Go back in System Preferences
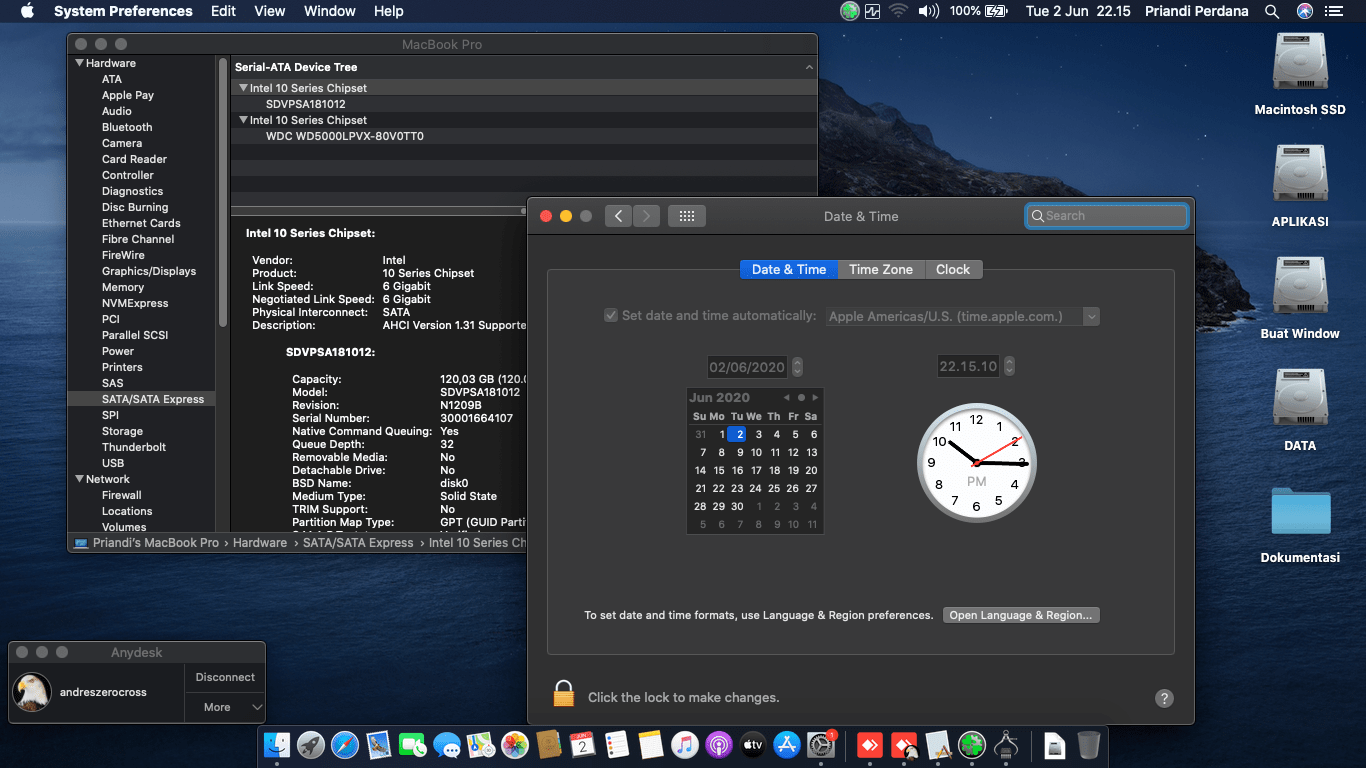The height and width of the screenshot is (768, 1366). 618,216
